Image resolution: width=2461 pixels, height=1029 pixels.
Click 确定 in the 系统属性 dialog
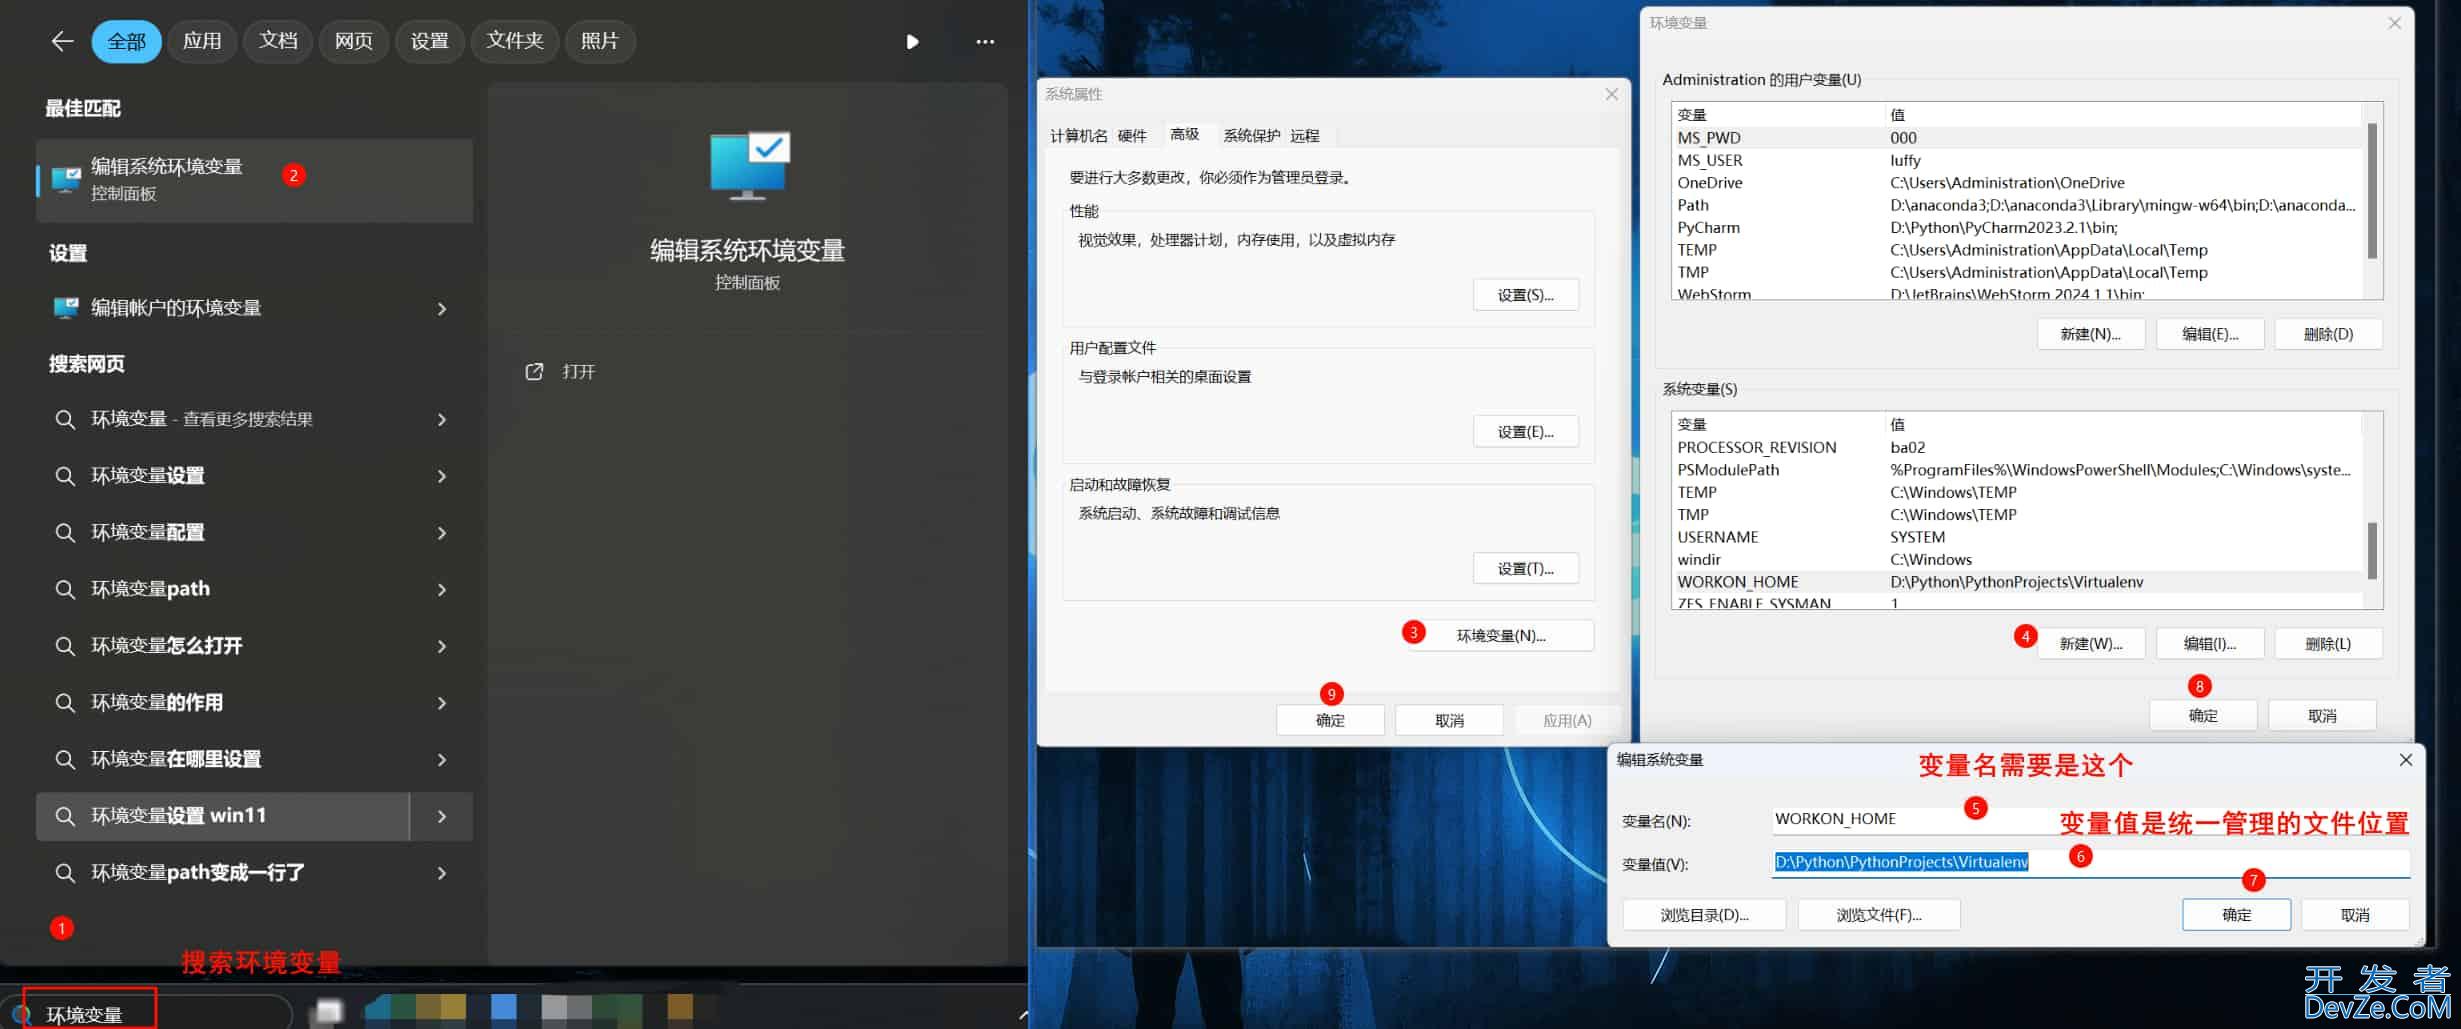[x=1330, y=721]
